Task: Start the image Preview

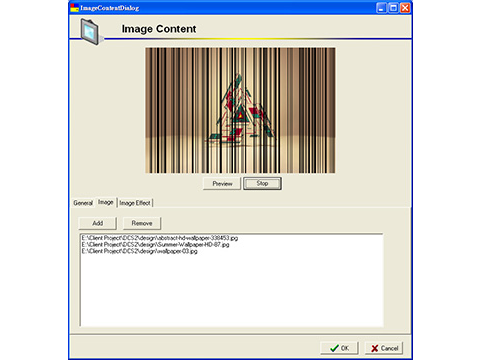Action: [x=222, y=184]
